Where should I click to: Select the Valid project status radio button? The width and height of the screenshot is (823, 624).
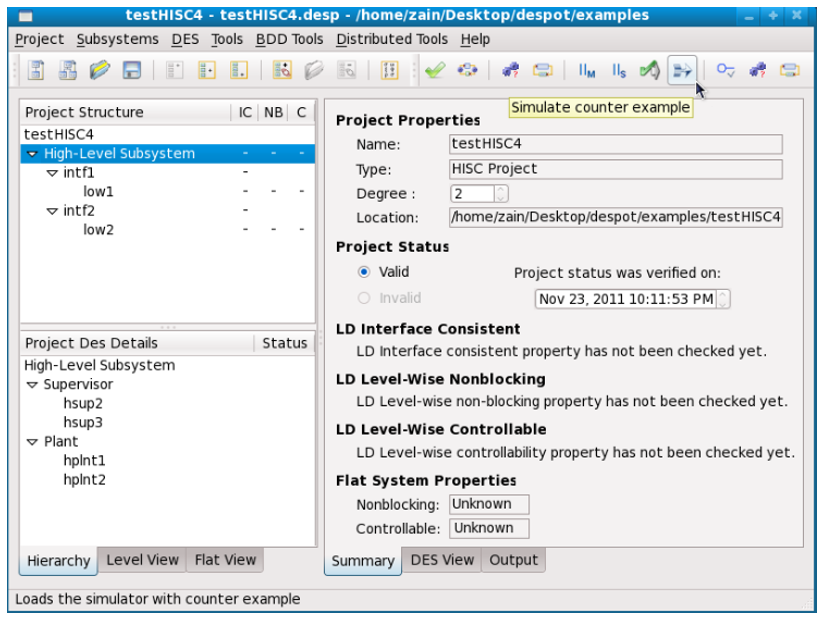click(364, 272)
